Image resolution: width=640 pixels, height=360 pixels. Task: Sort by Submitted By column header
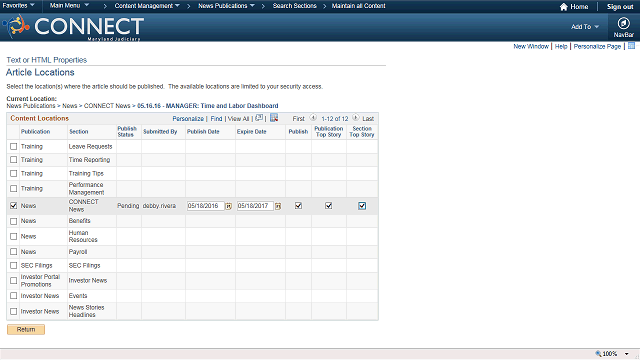[x=160, y=131]
